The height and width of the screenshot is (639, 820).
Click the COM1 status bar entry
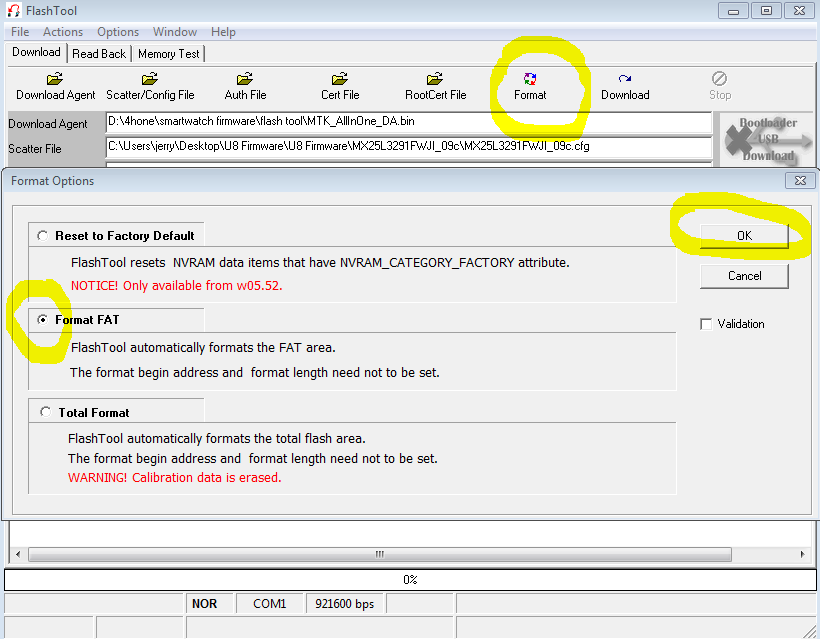point(269,604)
